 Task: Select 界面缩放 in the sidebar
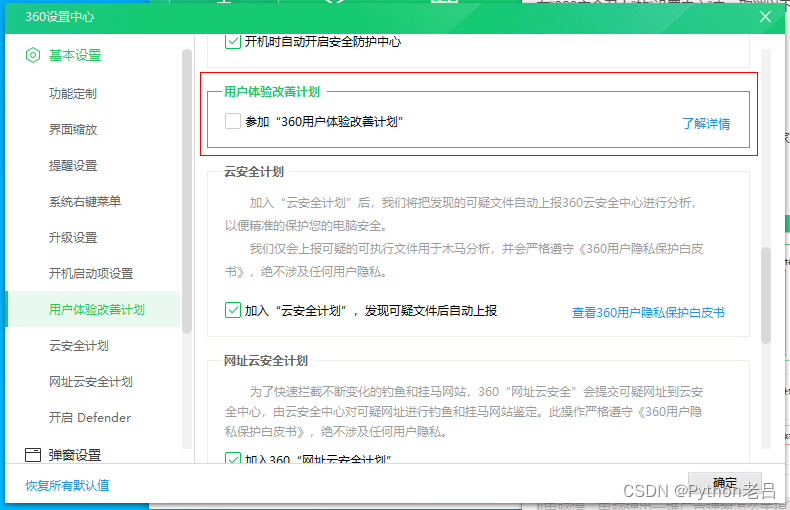point(73,130)
